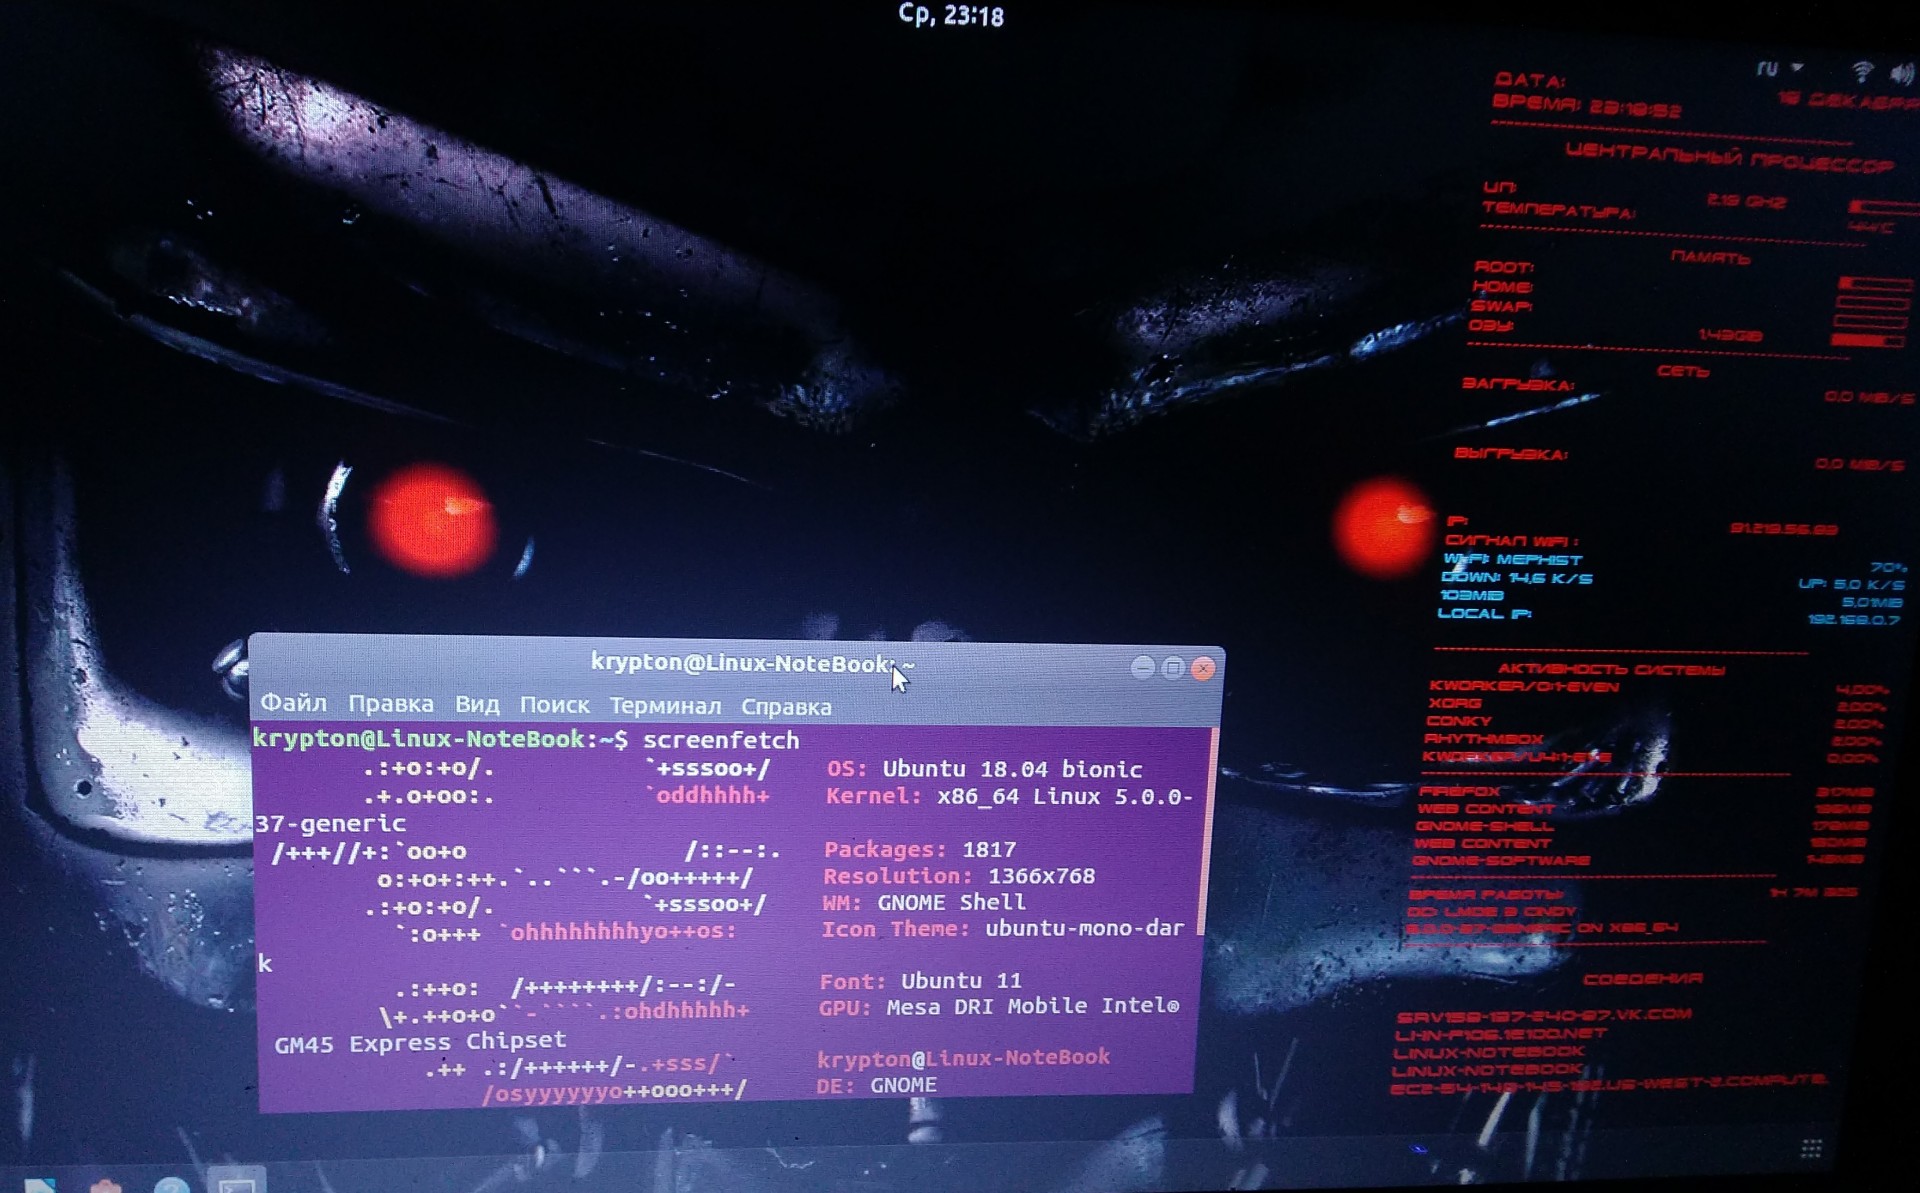Screen dimensions: 1920x1193
Task: Open the Вид menu in the terminal
Action: coord(477,705)
